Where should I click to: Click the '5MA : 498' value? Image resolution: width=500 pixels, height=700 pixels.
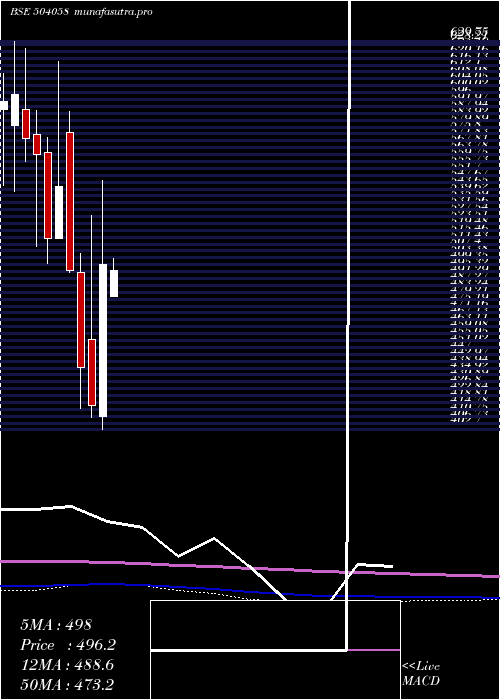click(56, 625)
